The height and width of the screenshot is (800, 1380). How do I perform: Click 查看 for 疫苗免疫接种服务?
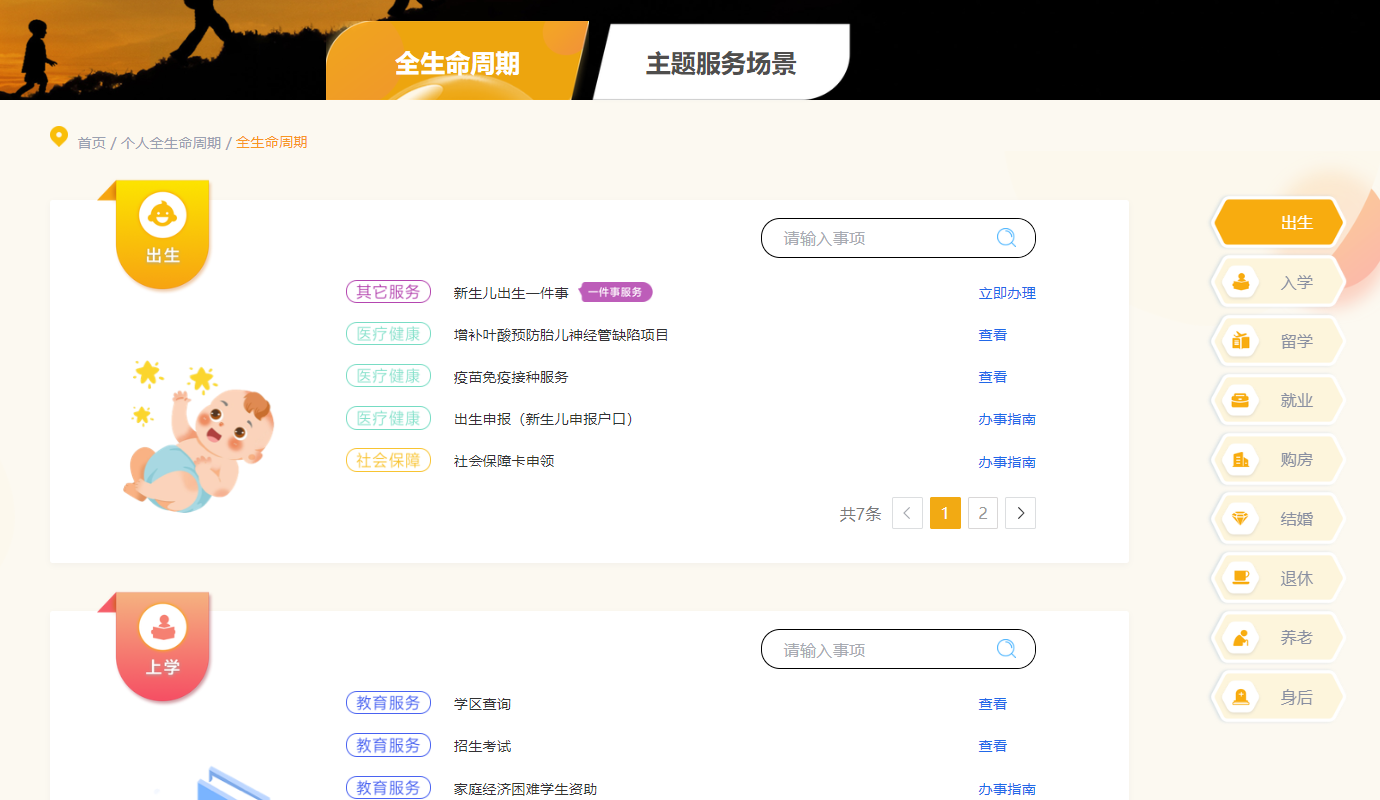[992, 377]
